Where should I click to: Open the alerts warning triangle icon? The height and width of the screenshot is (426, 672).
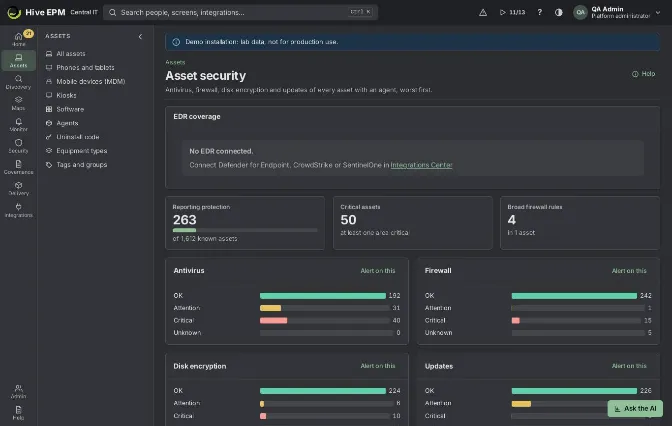click(x=483, y=12)
